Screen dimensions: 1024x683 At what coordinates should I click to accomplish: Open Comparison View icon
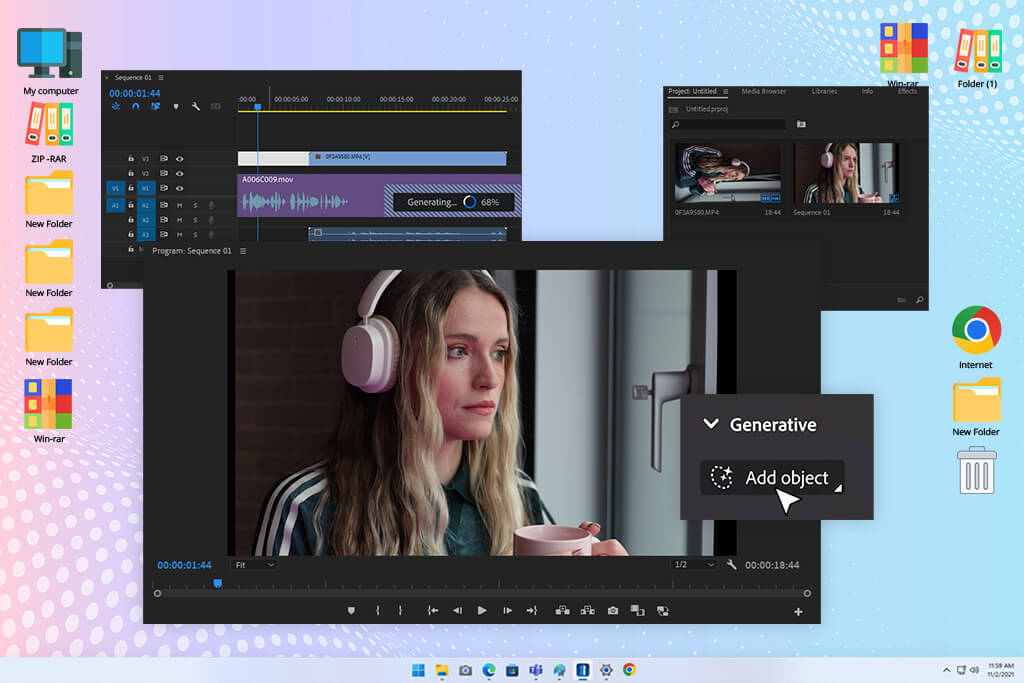click(637, 611)
